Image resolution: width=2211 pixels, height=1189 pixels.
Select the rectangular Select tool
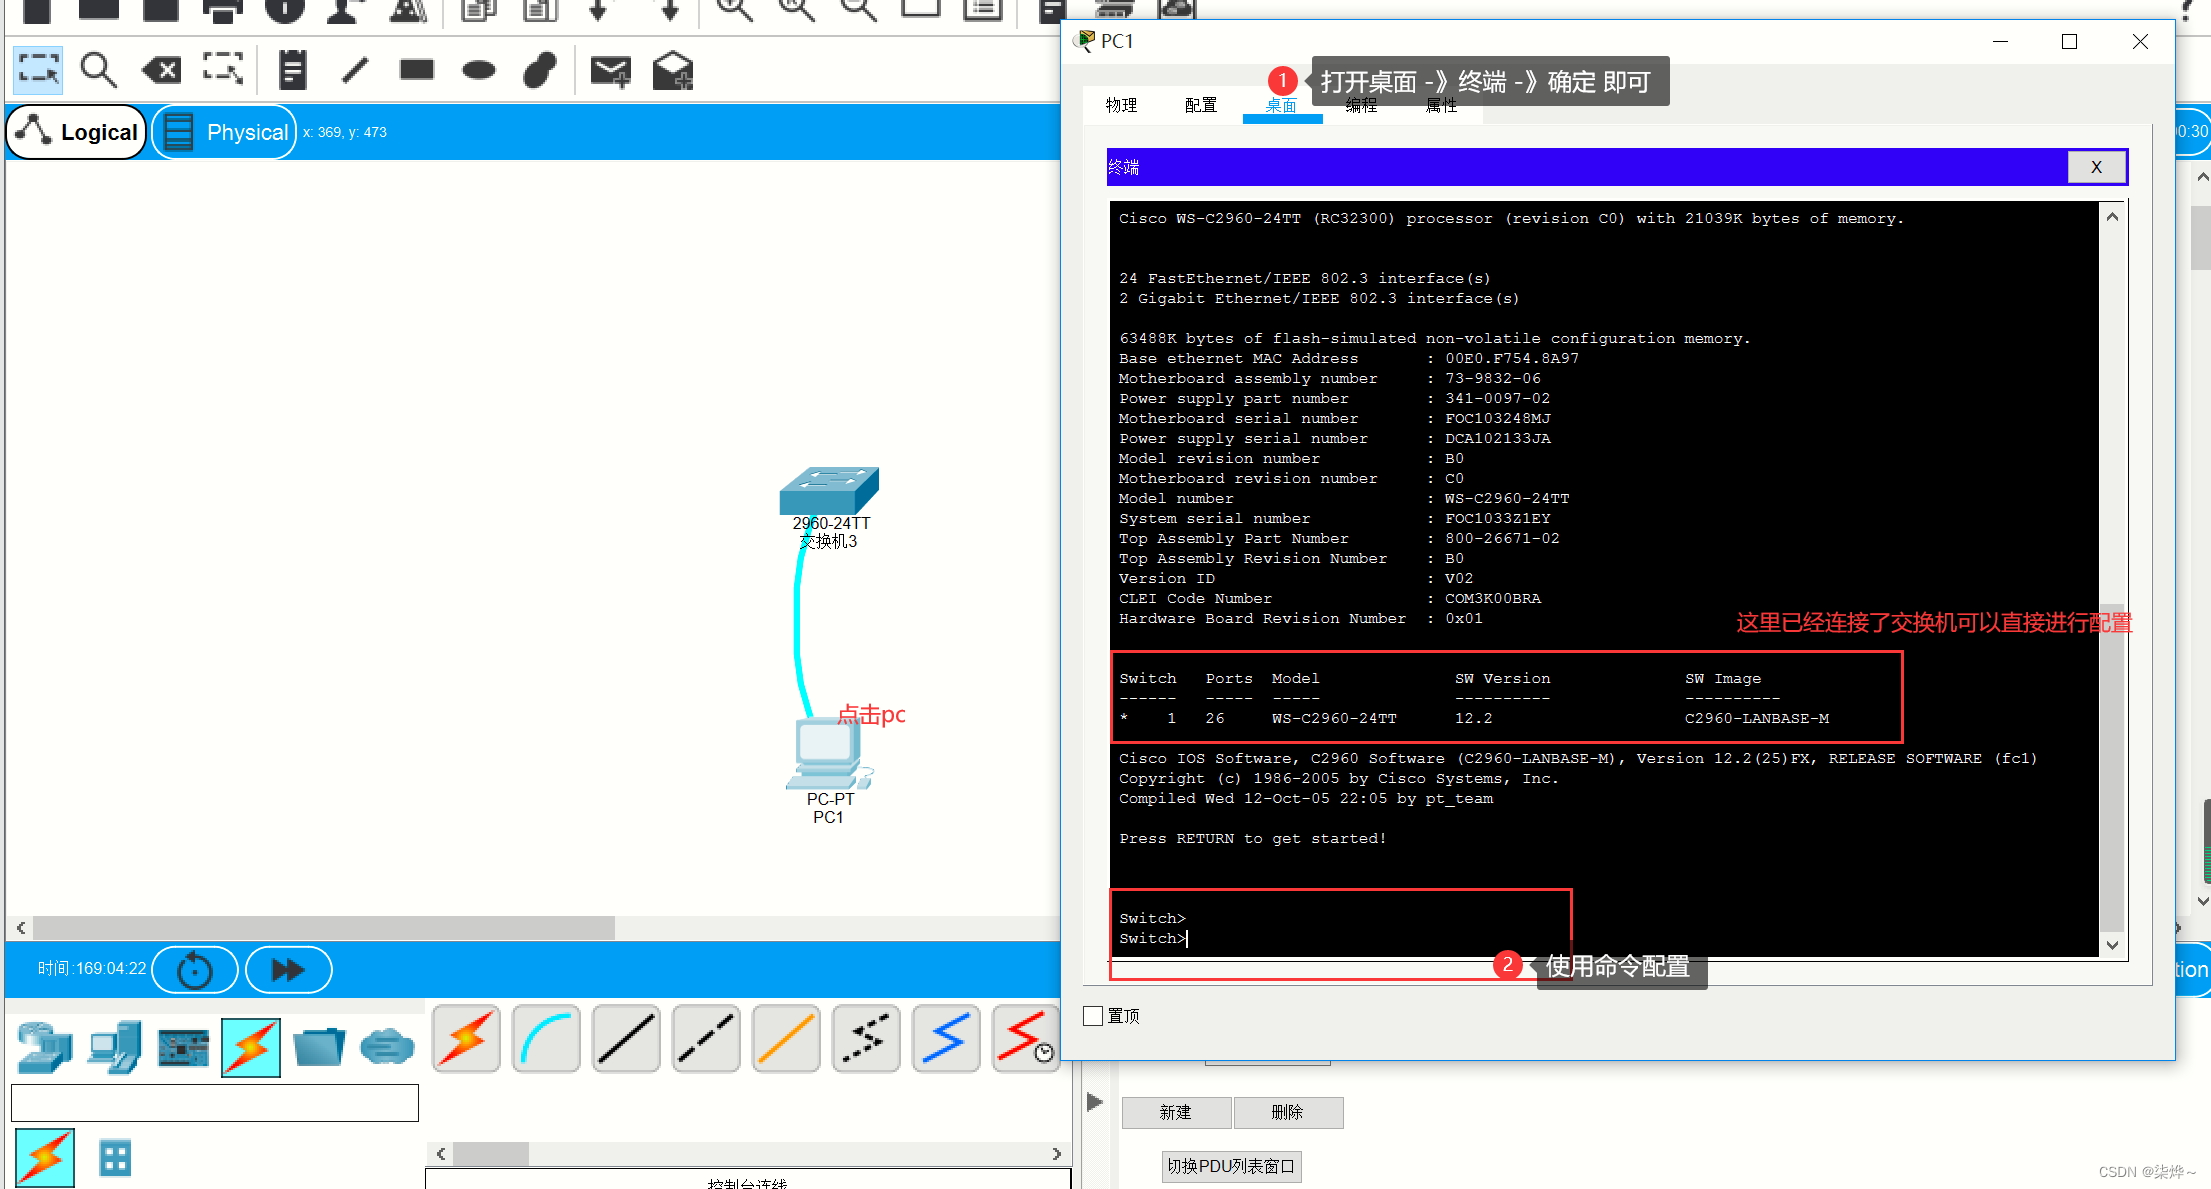(x=39, y=70)
